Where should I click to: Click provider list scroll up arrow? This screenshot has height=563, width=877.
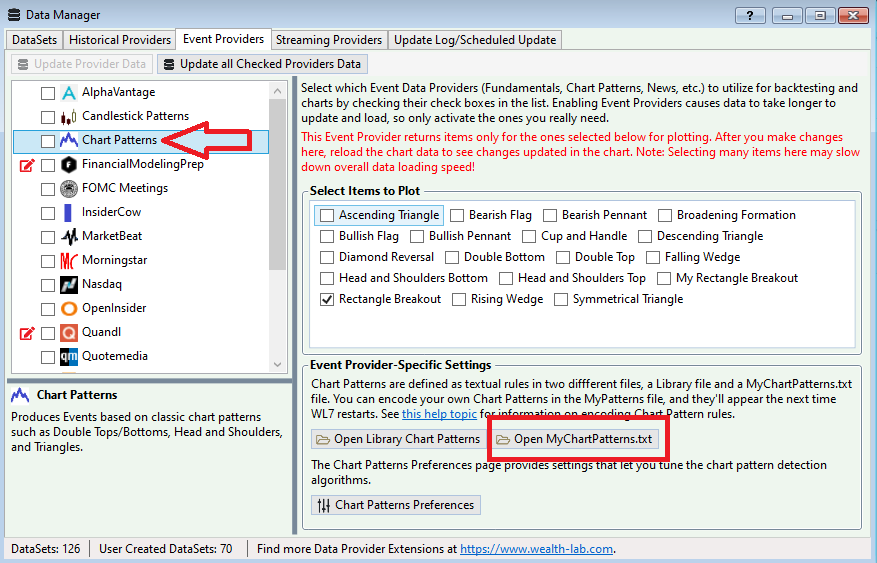tap(278, 91)
